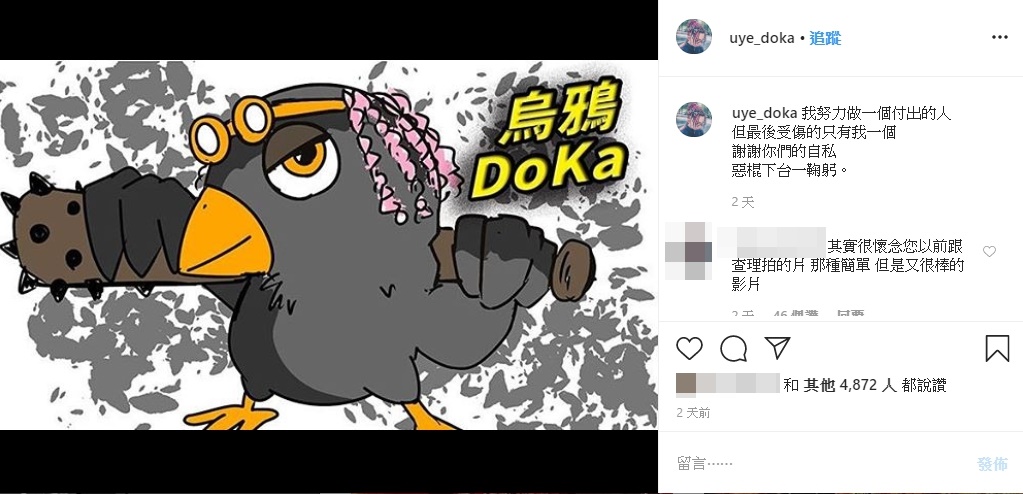Viewport: 1023px width, 494px height.
Task: Share post via paper plane icon
Action: [777, 348]
